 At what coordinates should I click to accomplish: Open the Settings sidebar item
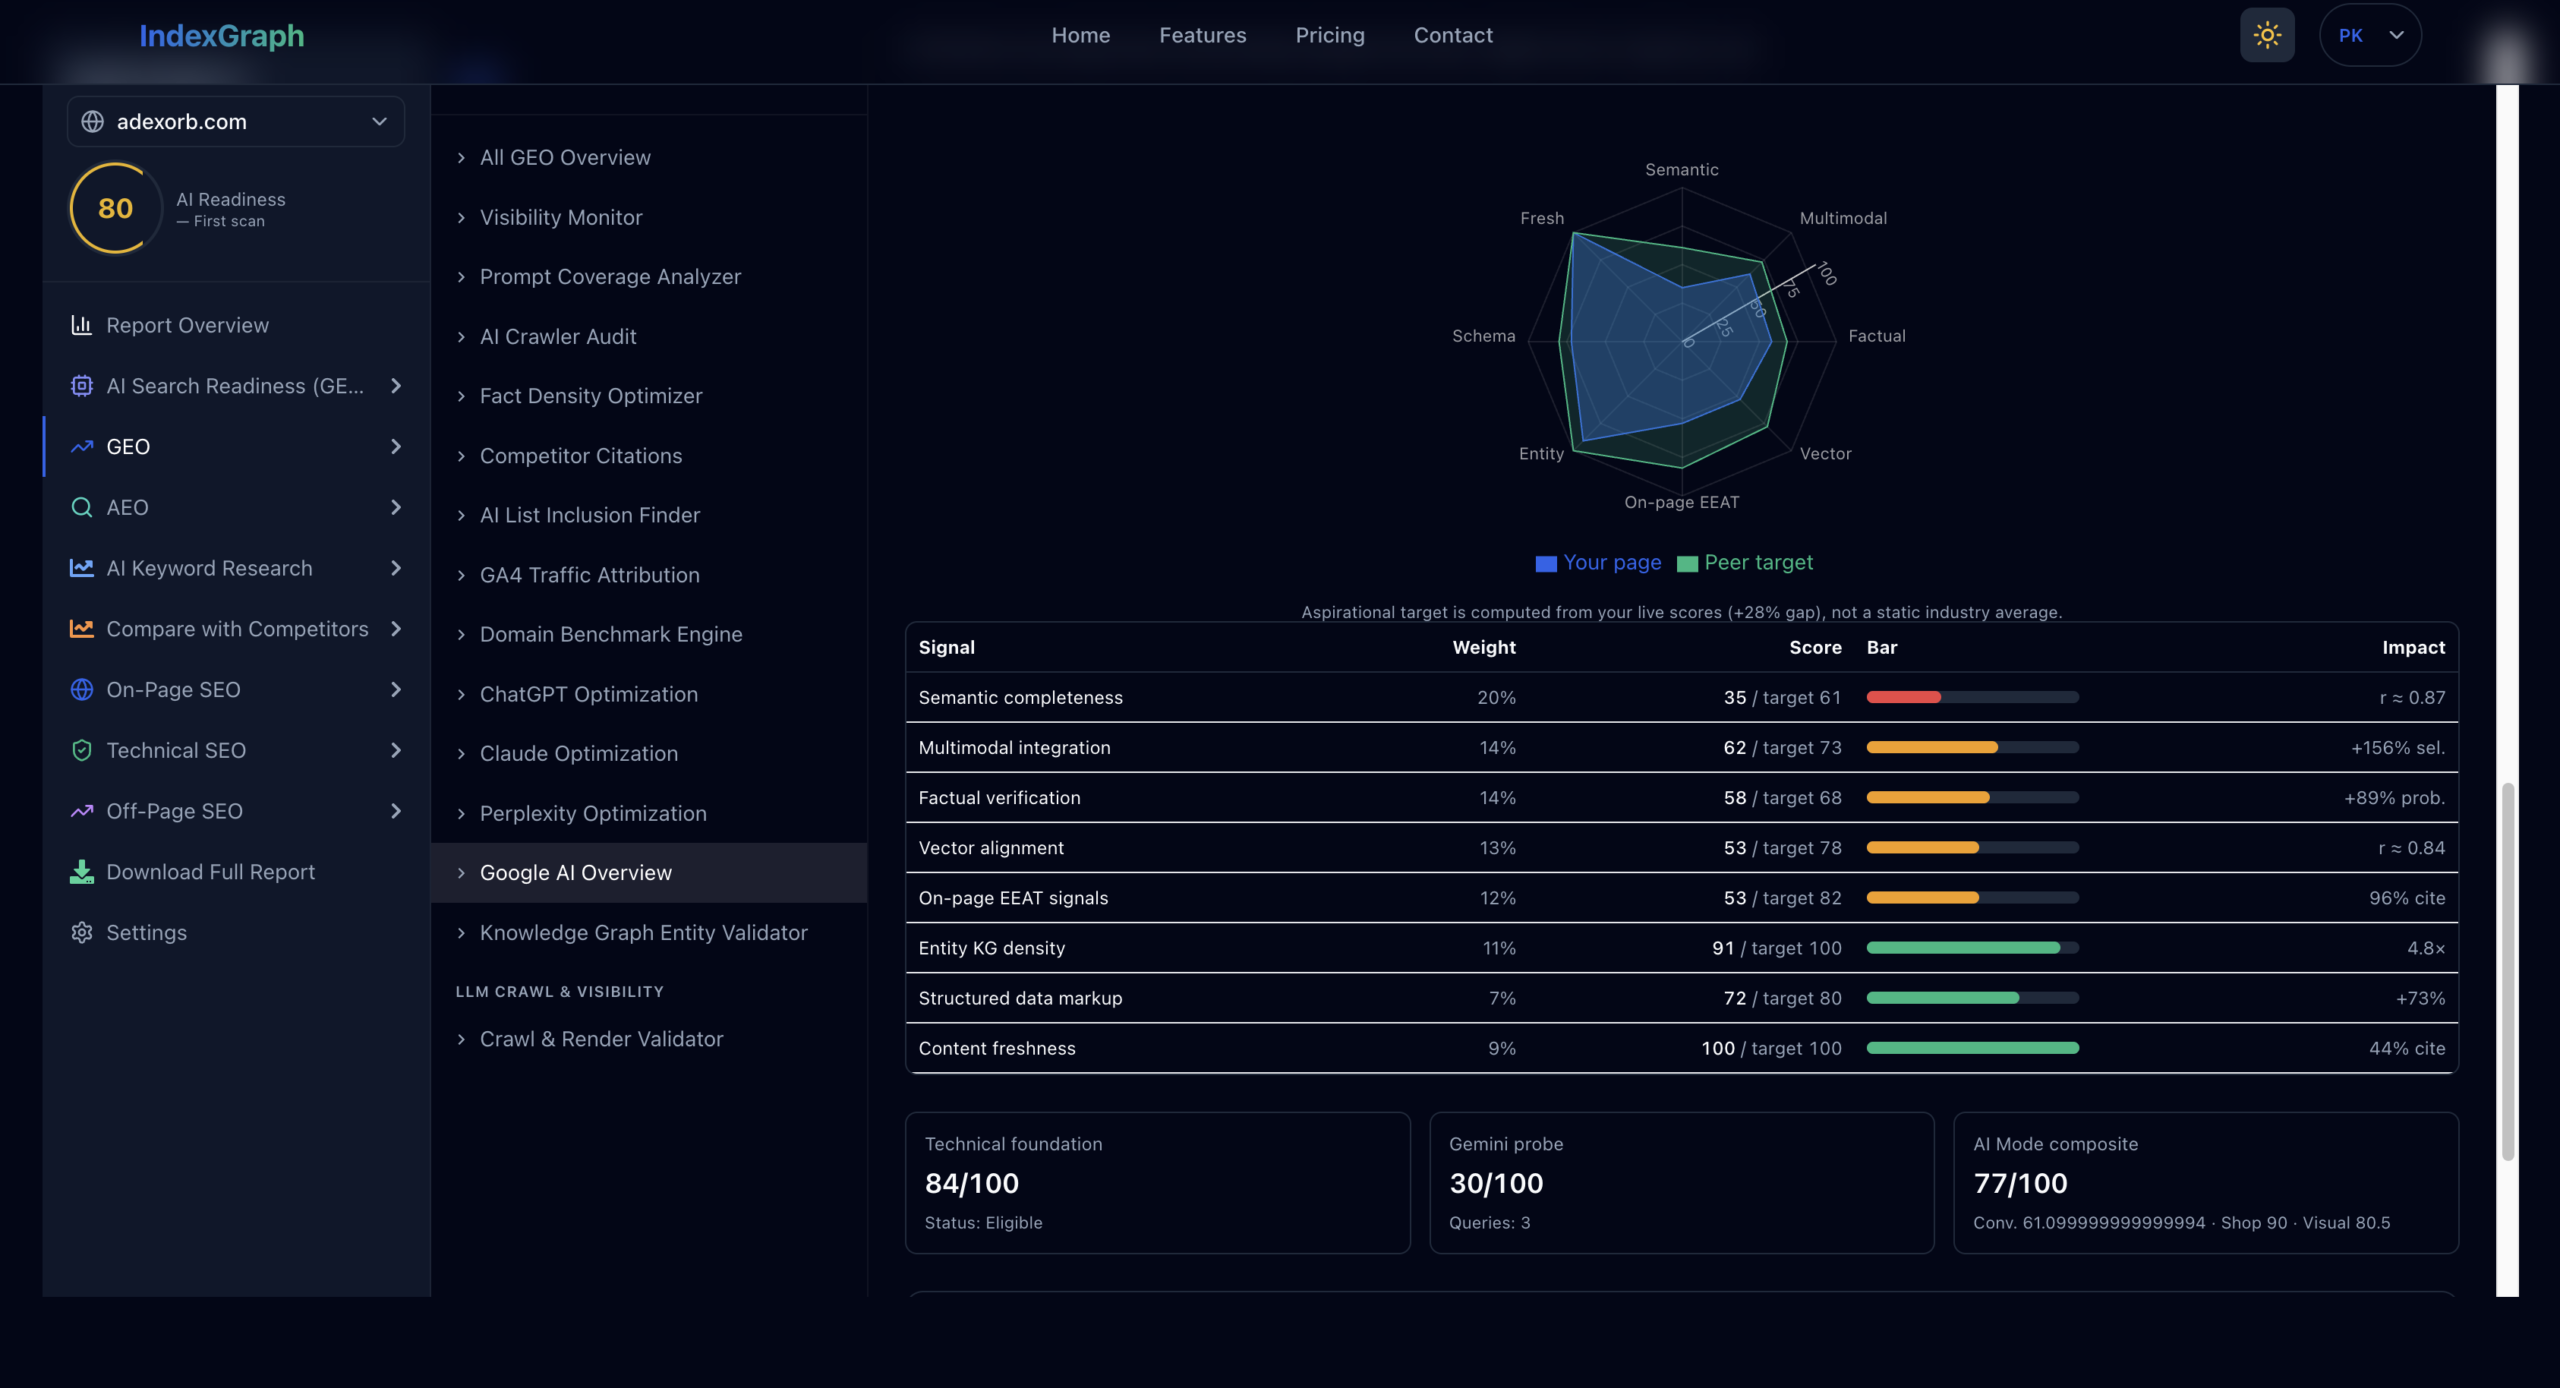pyautogui.click(x=236, y=933)
